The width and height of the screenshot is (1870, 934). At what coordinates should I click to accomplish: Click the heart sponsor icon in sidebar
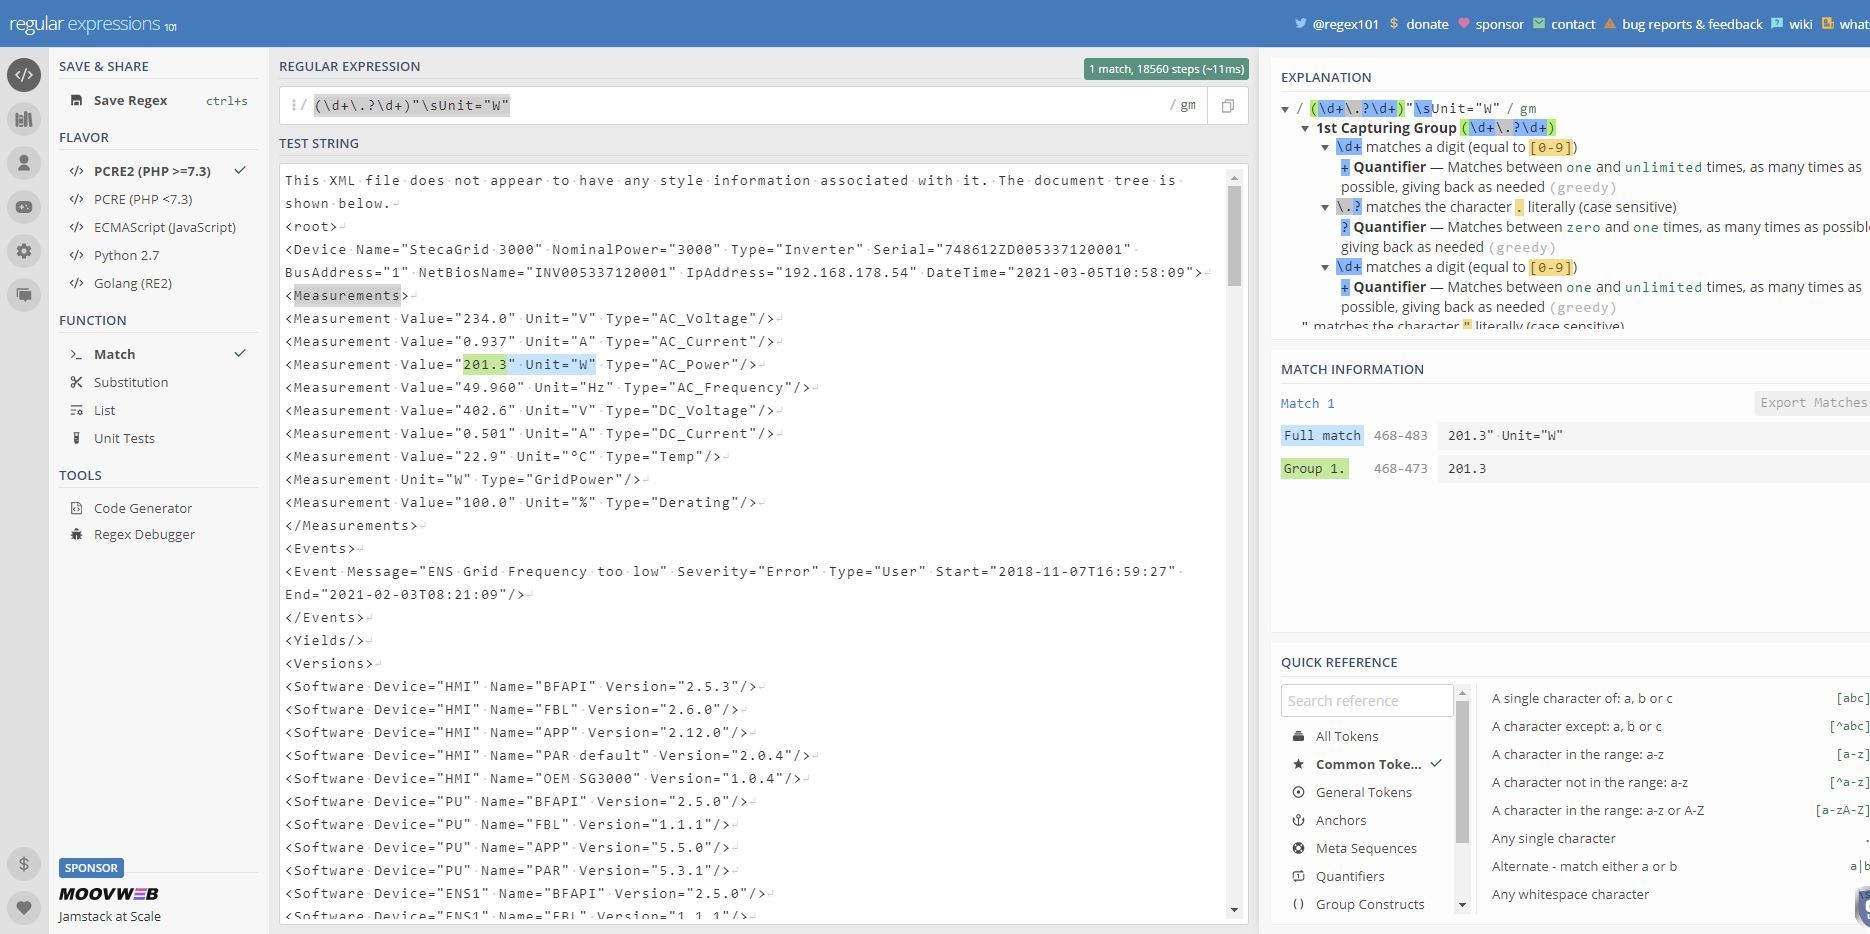tap(24, 908)
